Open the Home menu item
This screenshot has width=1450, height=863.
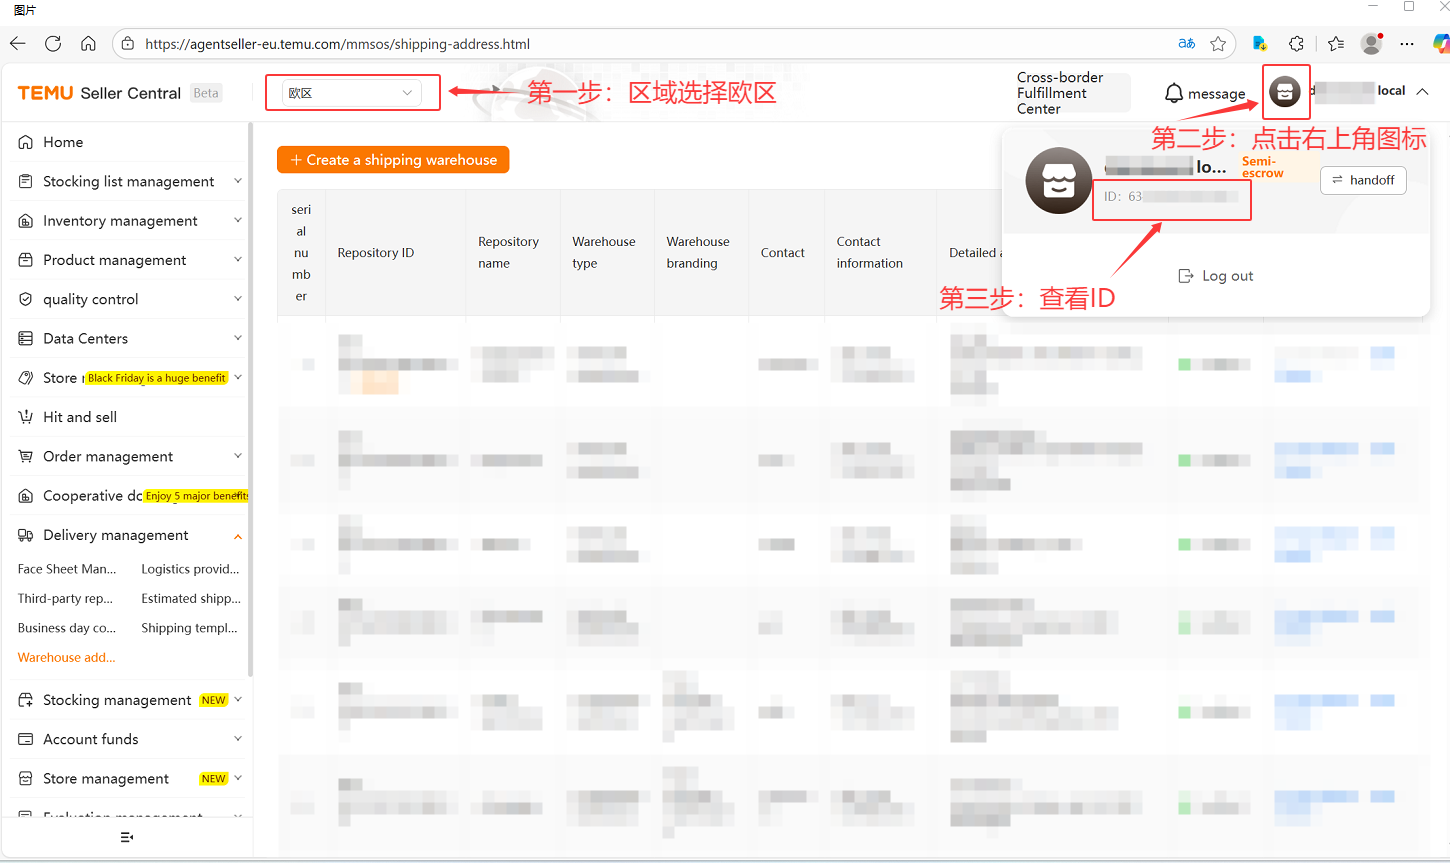click(63, 142)
